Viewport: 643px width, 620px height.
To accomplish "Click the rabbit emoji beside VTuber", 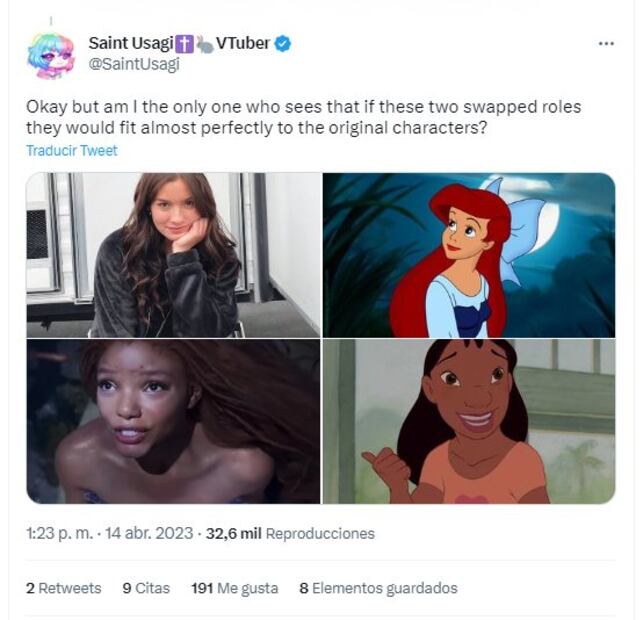I will 204,43.
